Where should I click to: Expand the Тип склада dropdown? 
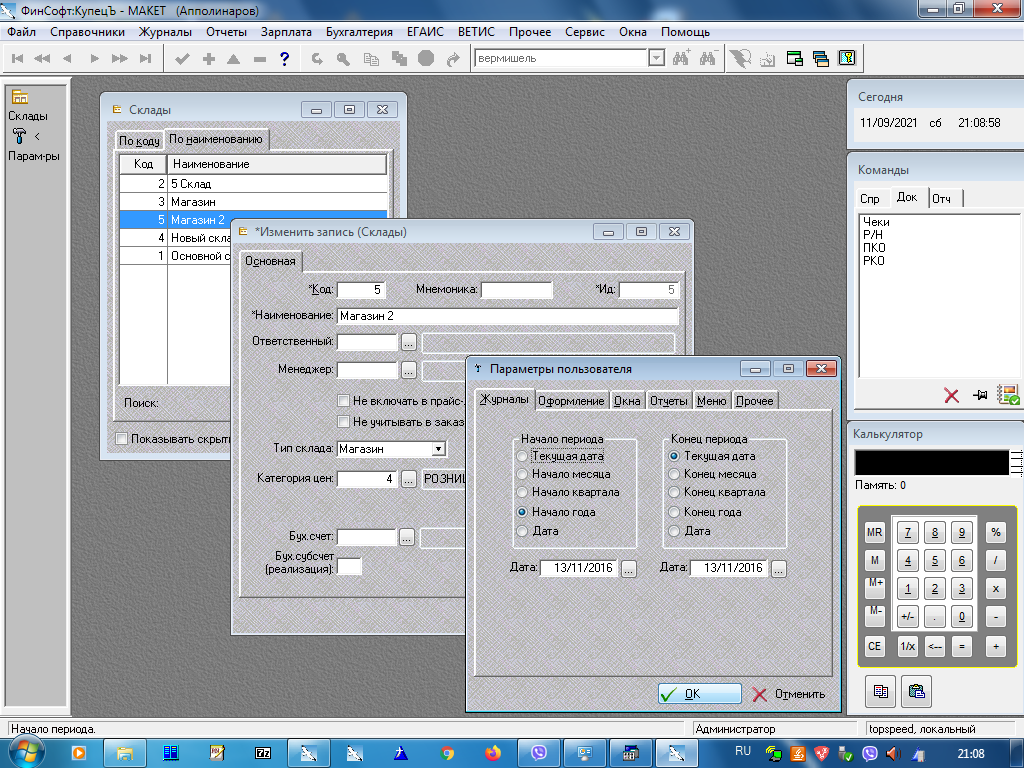pyautogui.click(x=438, y=449)
